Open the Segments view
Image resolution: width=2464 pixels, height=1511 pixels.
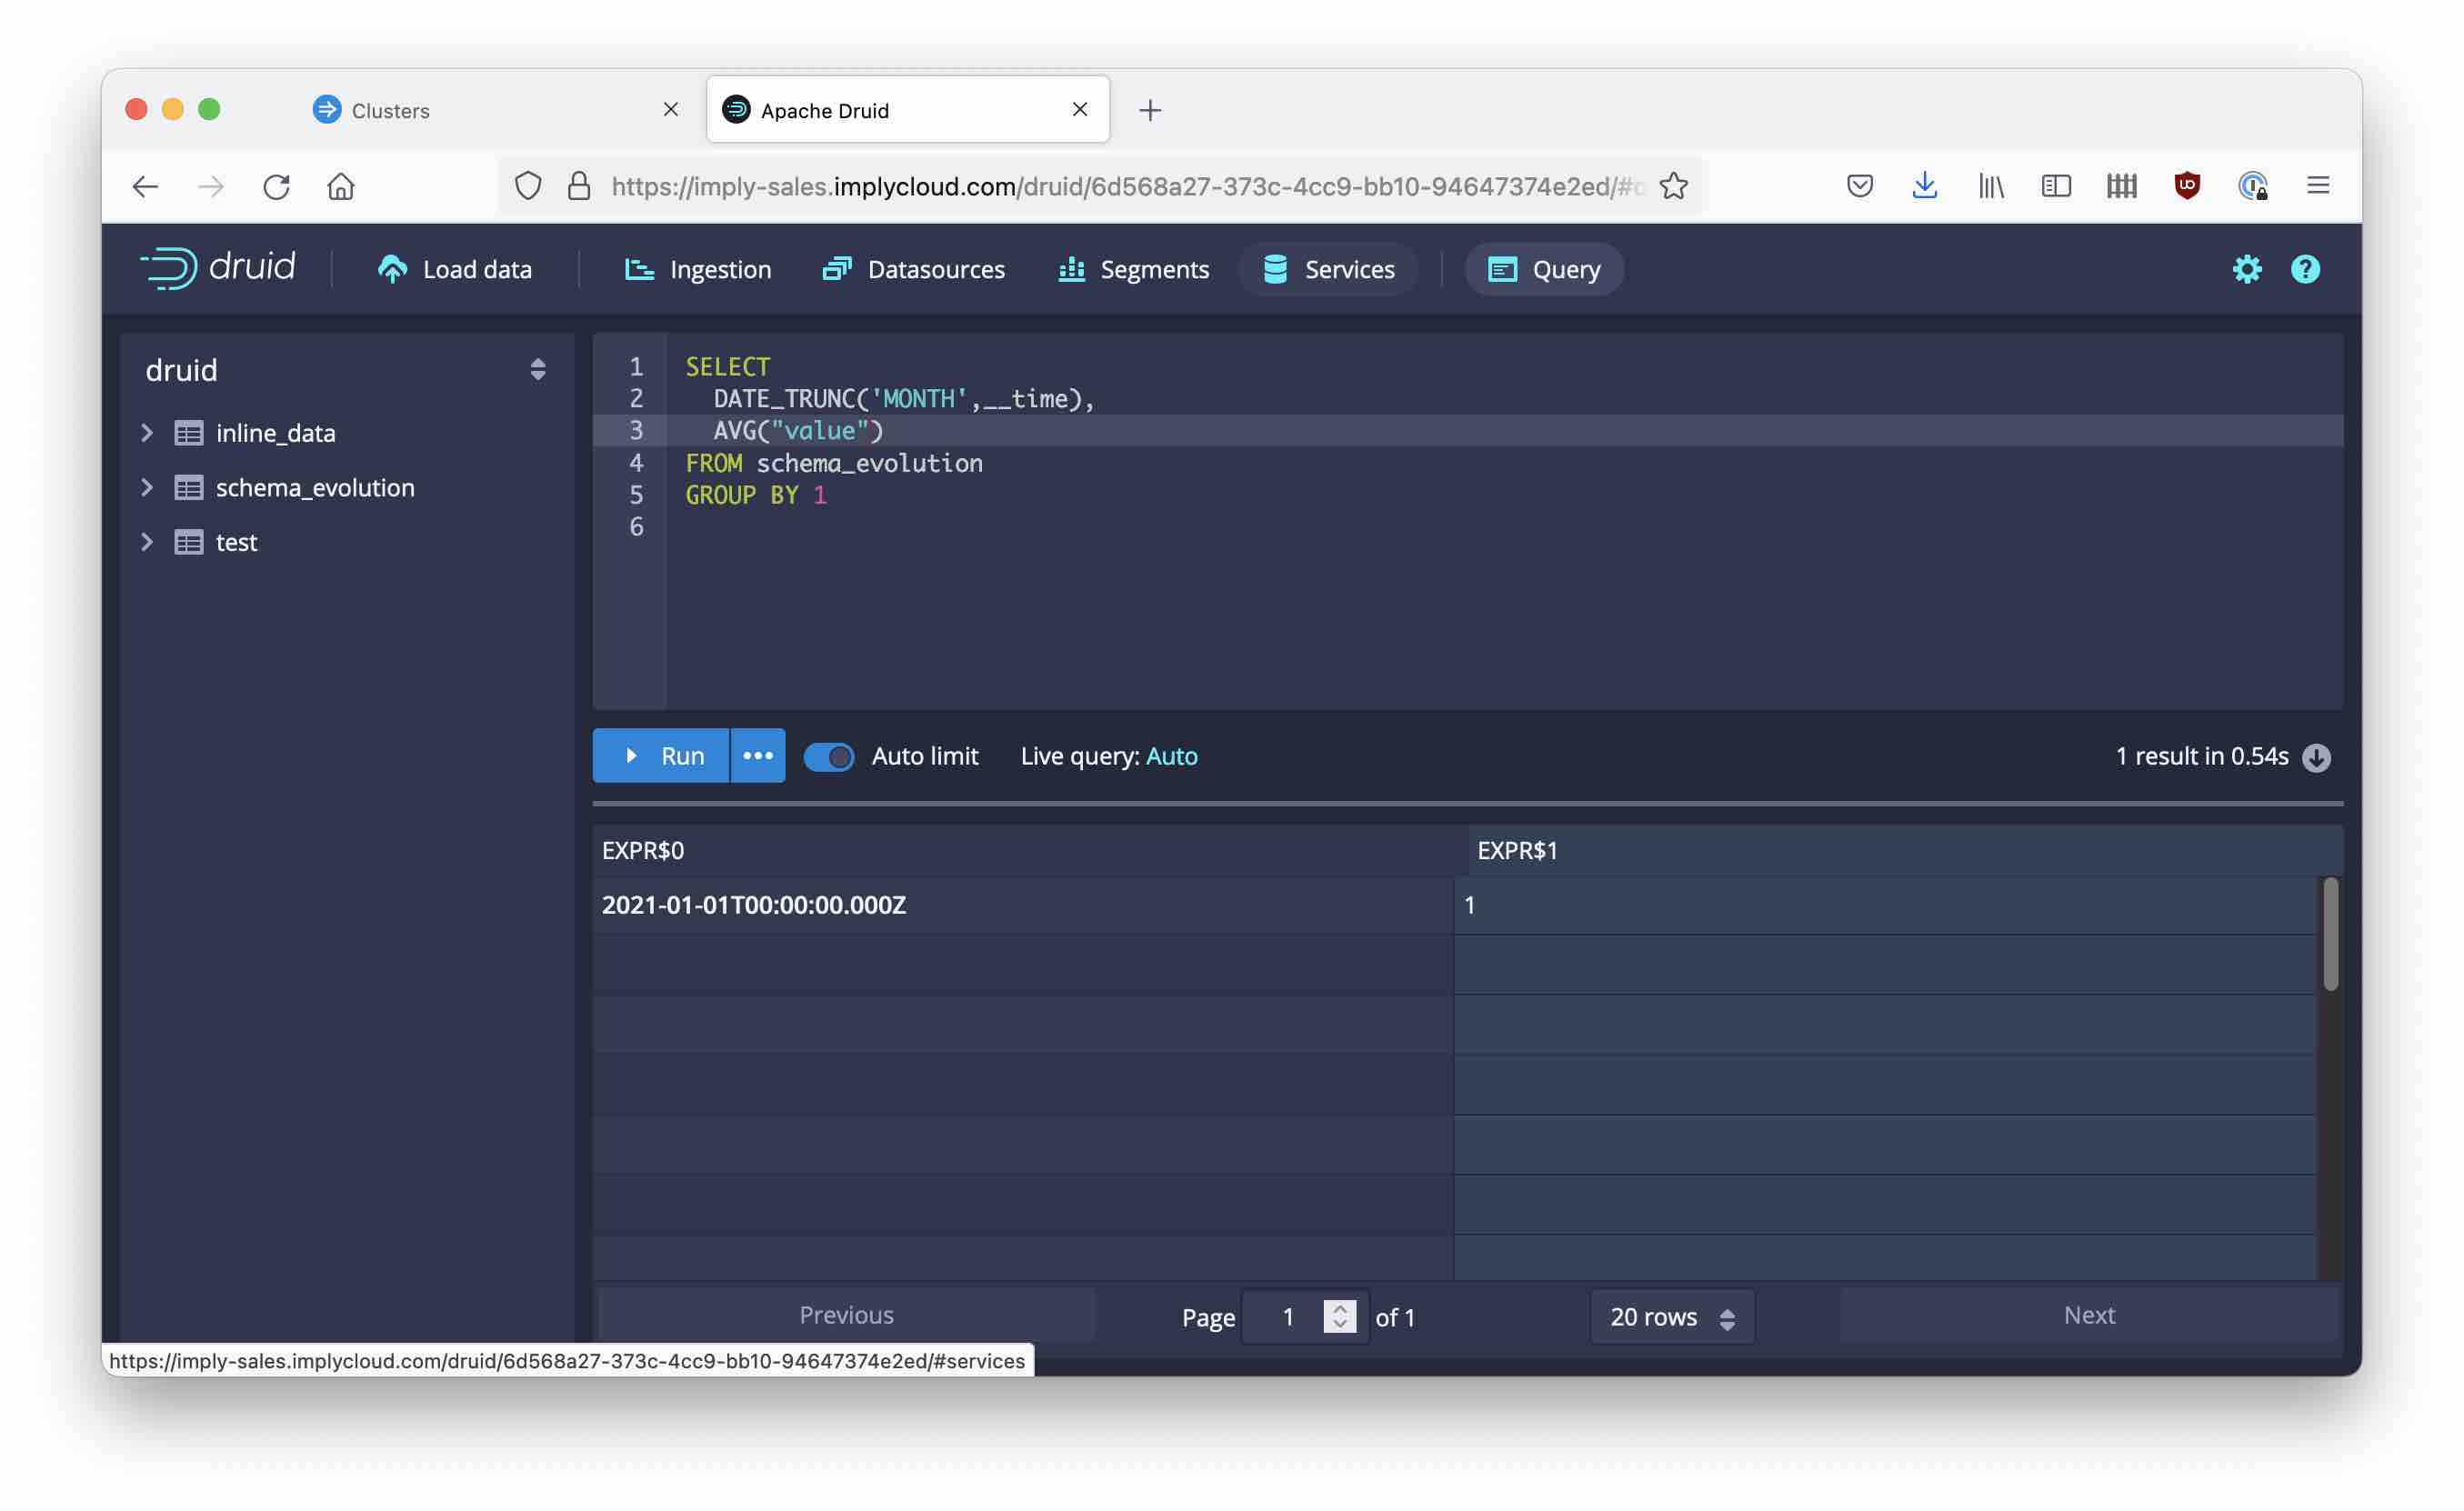point(1133,269)
